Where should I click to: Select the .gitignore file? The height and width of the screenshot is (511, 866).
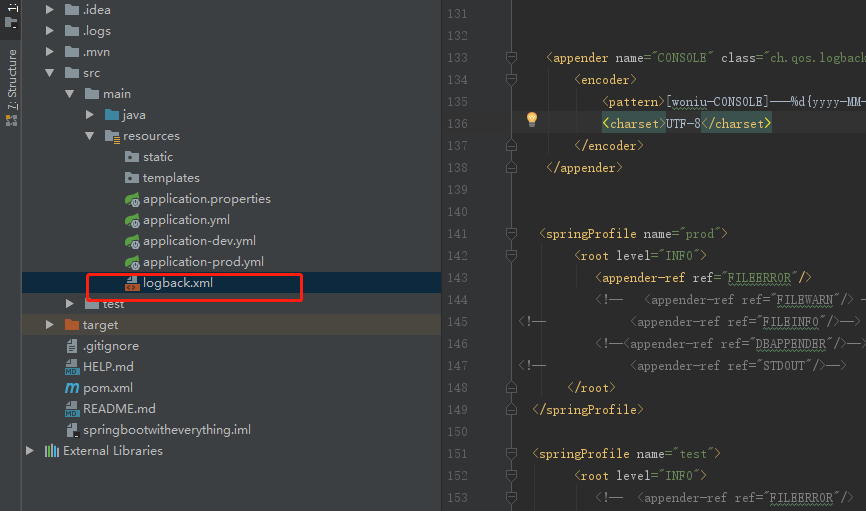coord(110,346)
